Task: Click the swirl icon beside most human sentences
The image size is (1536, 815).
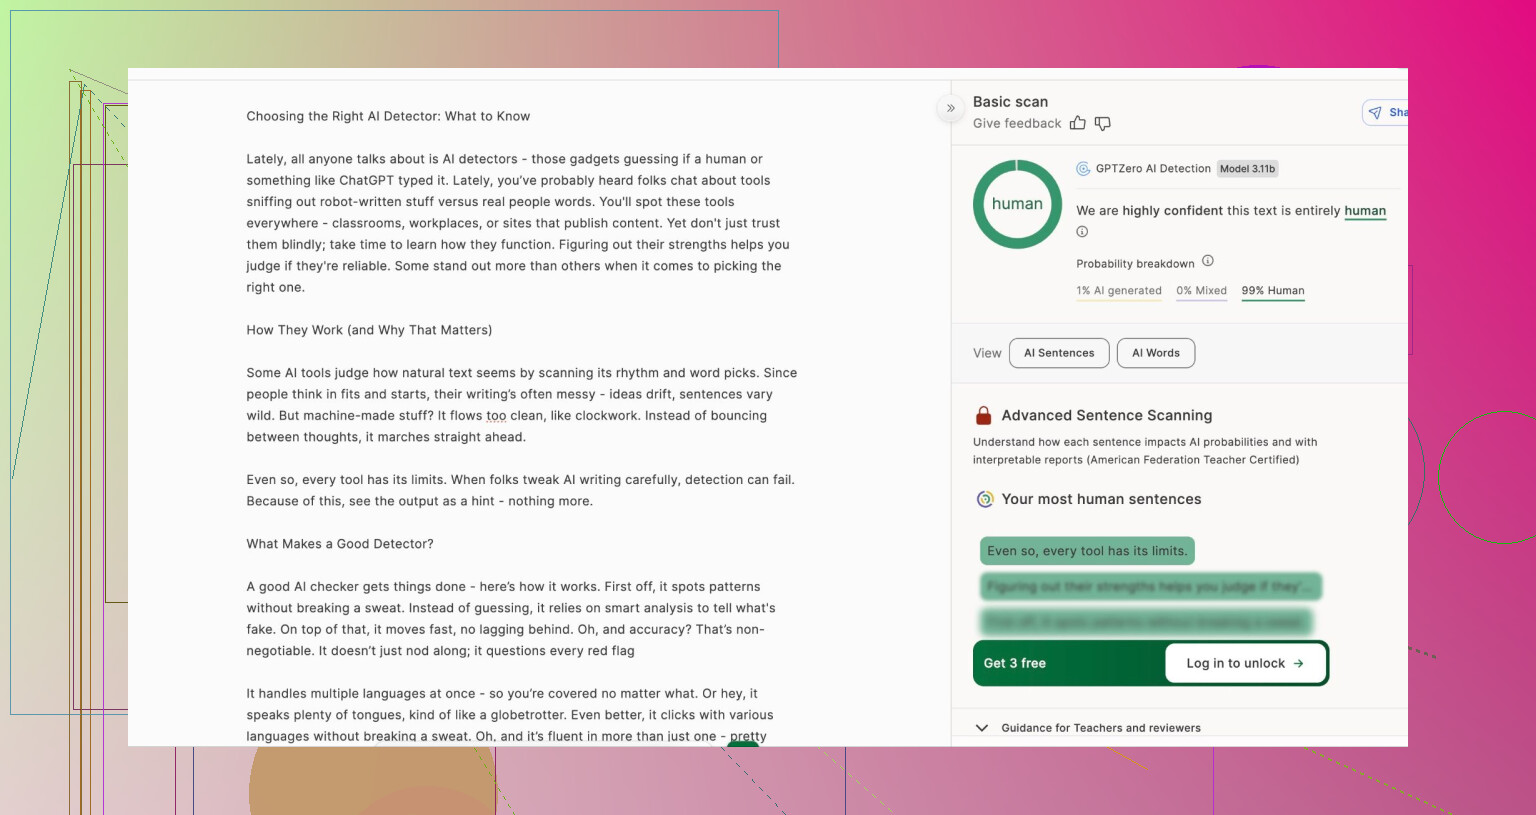Action: click(x=985, y=499)
